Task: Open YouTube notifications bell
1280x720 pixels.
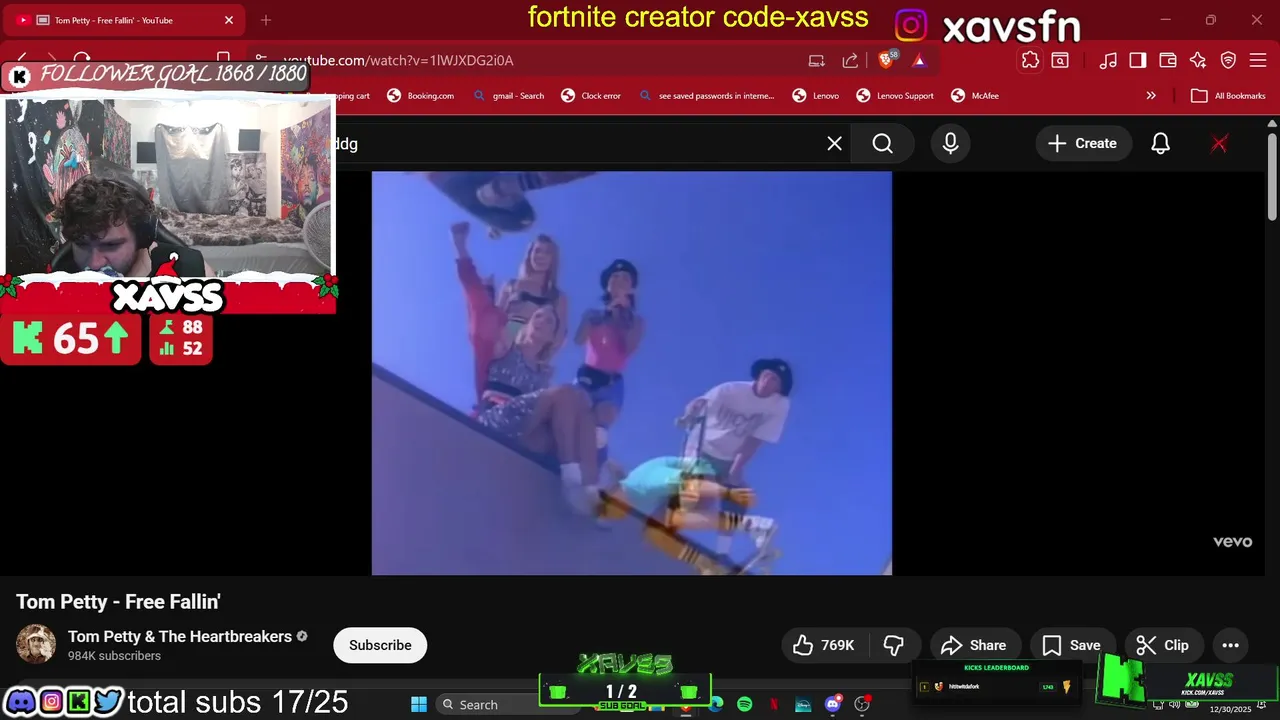Action: 1160,144
